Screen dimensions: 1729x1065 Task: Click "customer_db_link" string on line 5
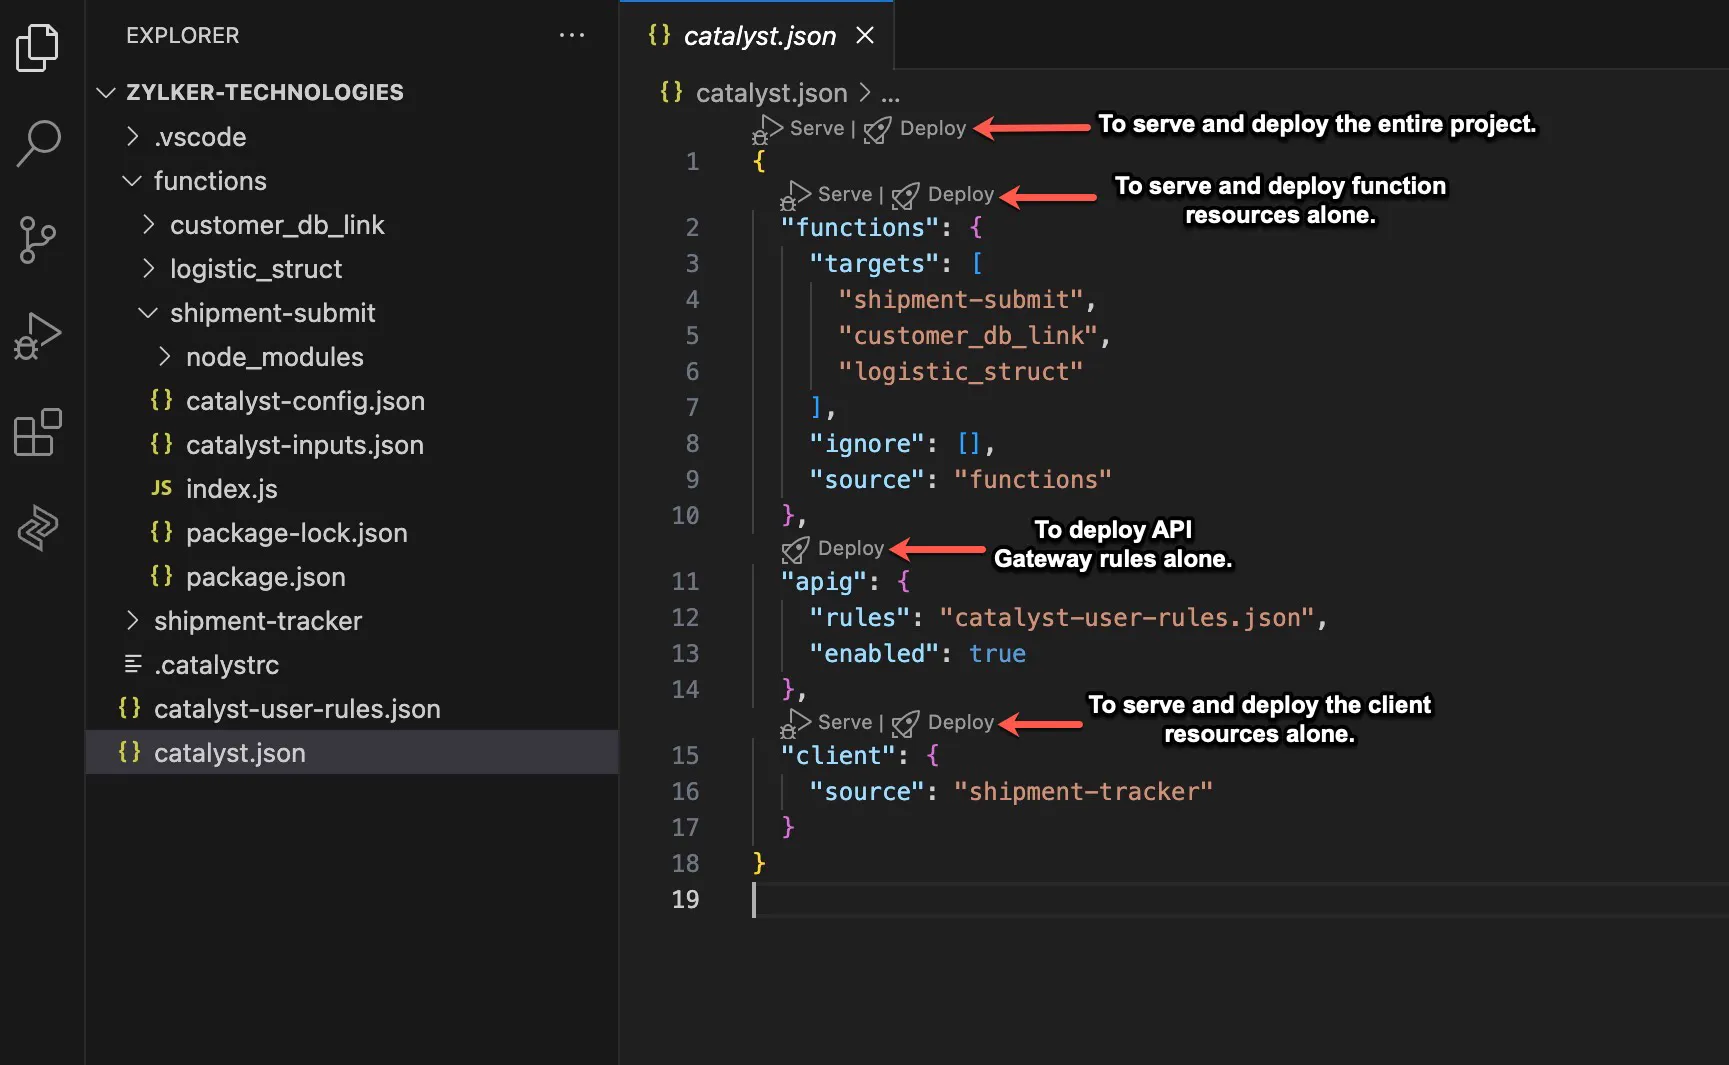968,336
